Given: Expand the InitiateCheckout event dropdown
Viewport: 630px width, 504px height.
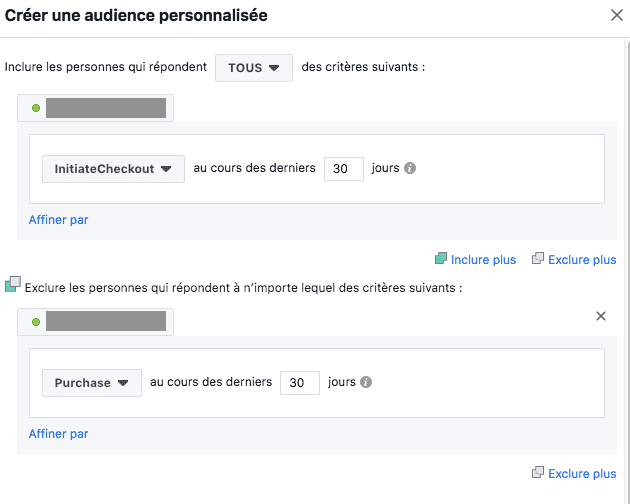Looking at the screenshot, I should 113,169.
